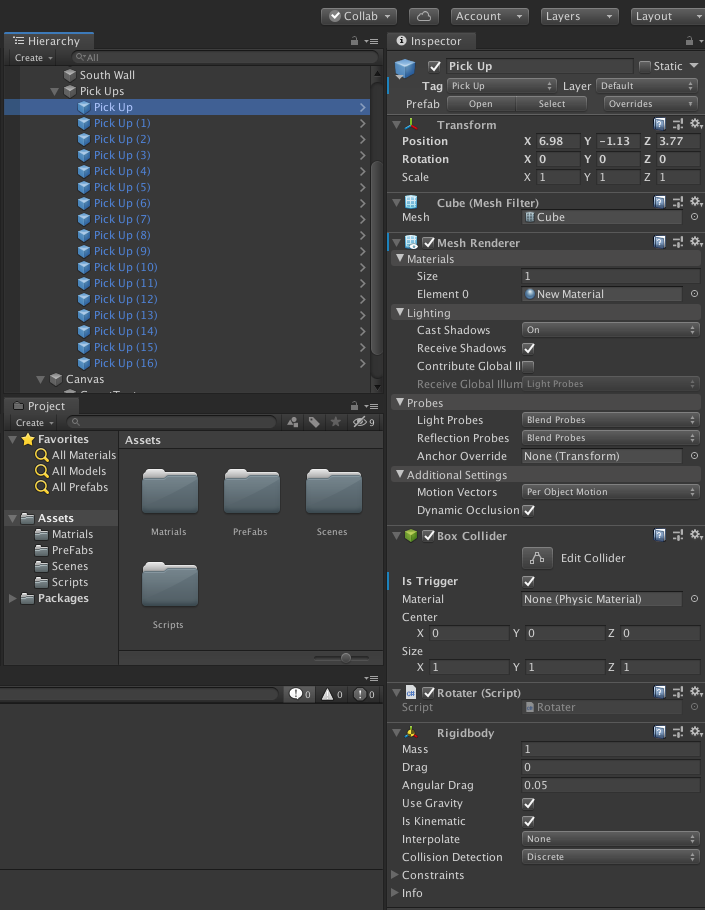This screenshot has height=910, width=705.
Task: Lock the Inspector panel
Action: [x=689, y=41]
